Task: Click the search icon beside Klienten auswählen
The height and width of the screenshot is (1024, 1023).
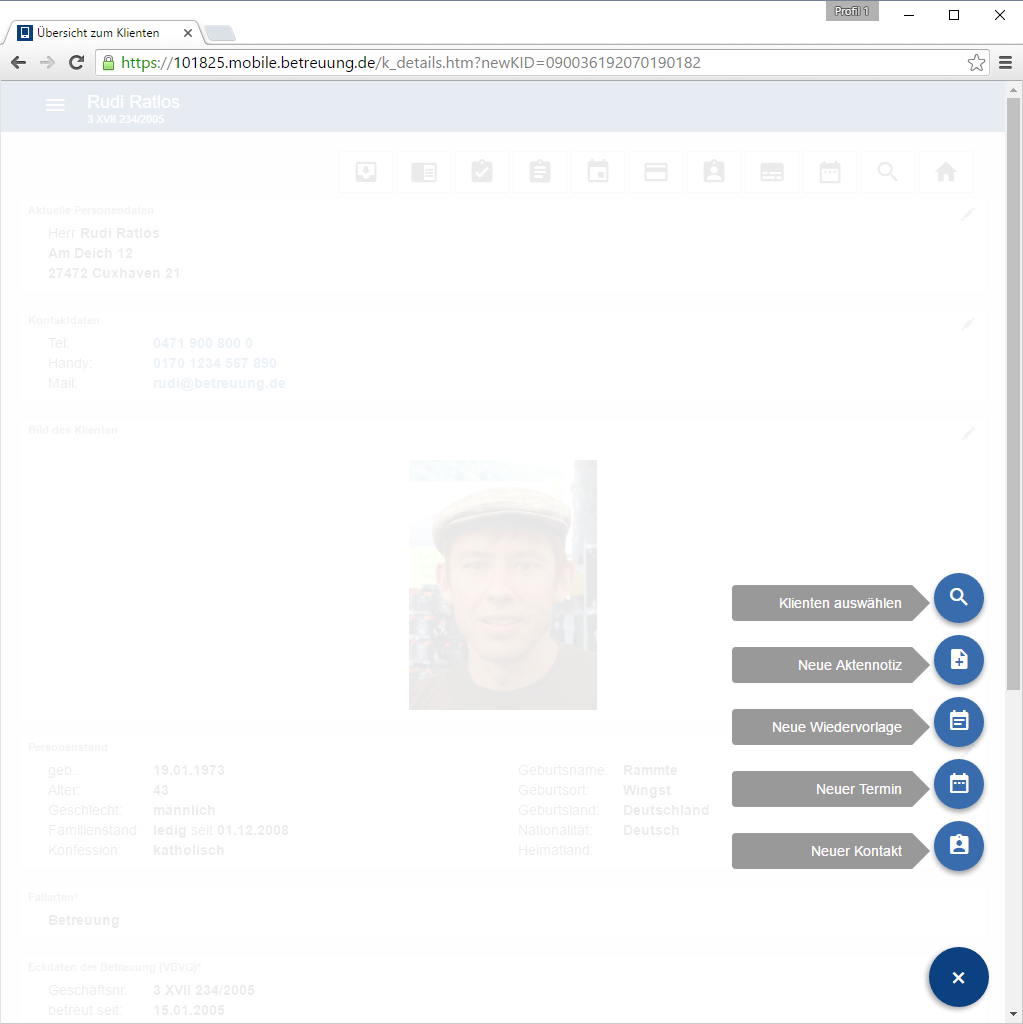Action: [x=958, y=598]
